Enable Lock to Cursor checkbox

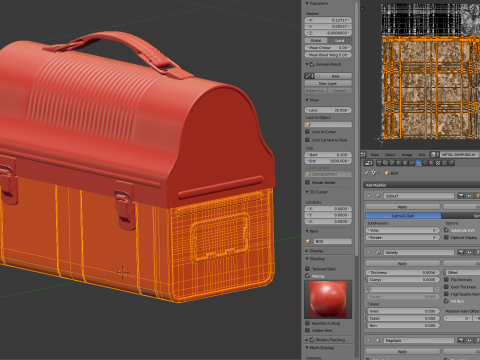click(307, 131)
